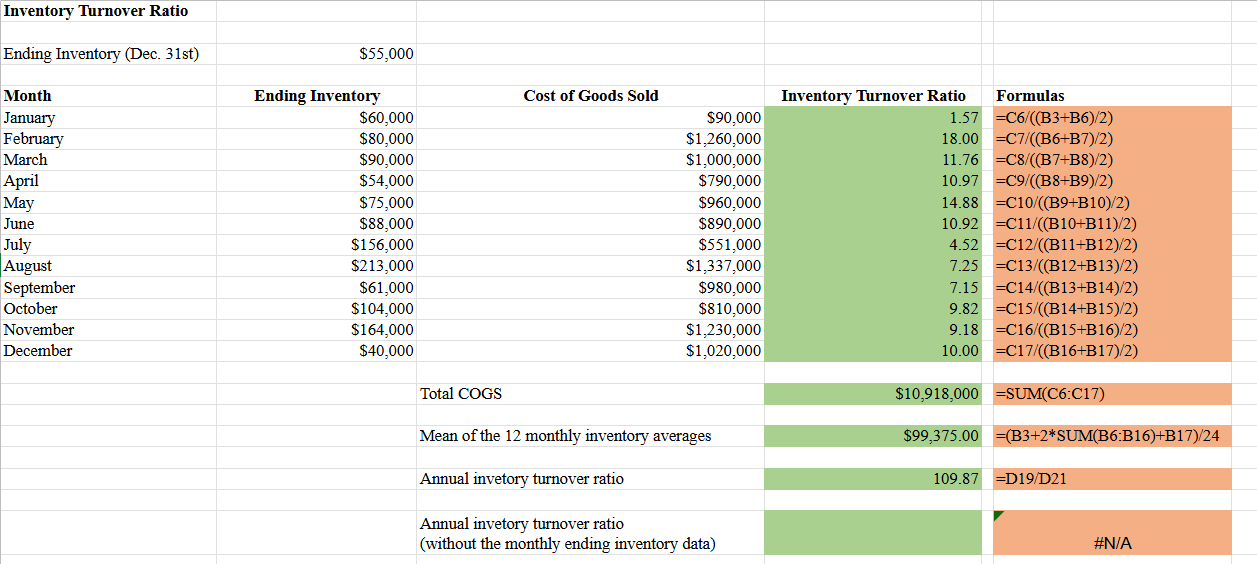
Task: Select the Month column header
Action: [28, 96]
